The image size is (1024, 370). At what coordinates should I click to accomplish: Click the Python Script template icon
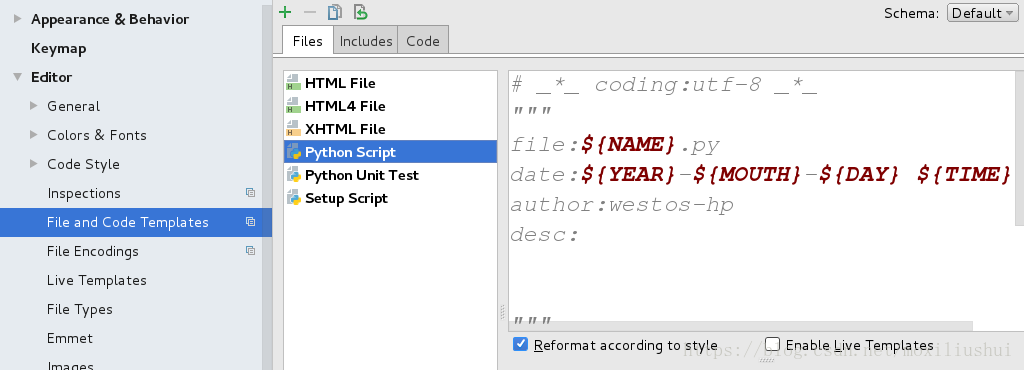click(293, 152)
